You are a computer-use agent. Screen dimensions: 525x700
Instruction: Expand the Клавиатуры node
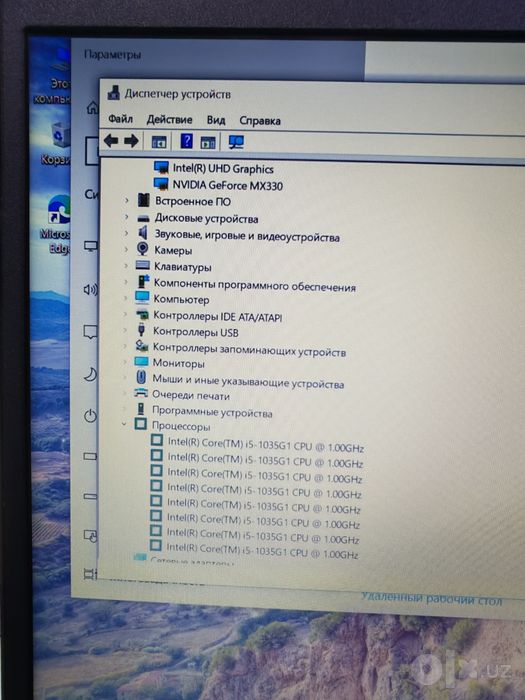pyautogui.click(x=126, y=266)
